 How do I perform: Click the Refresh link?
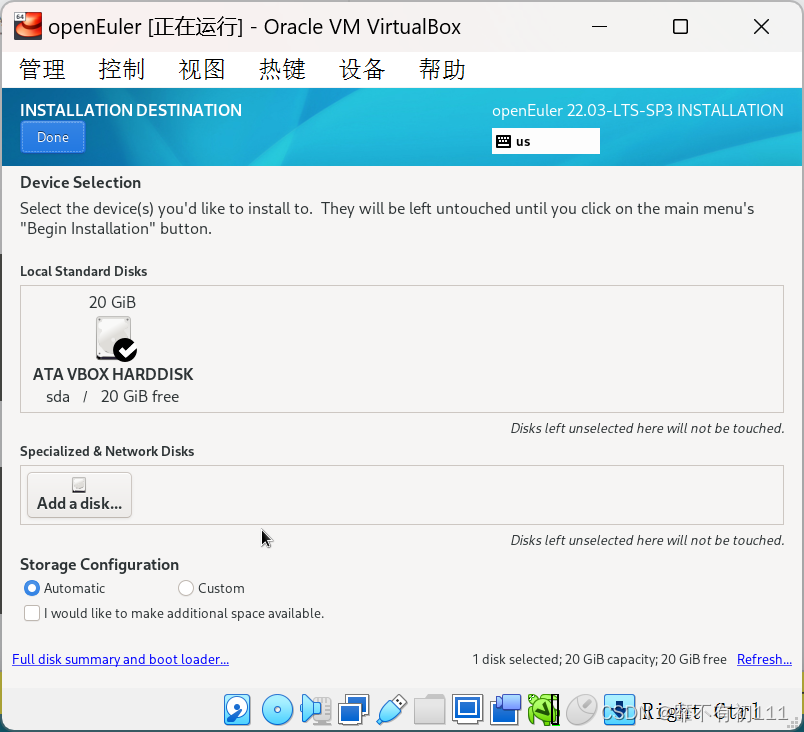(x=764, y=659)
